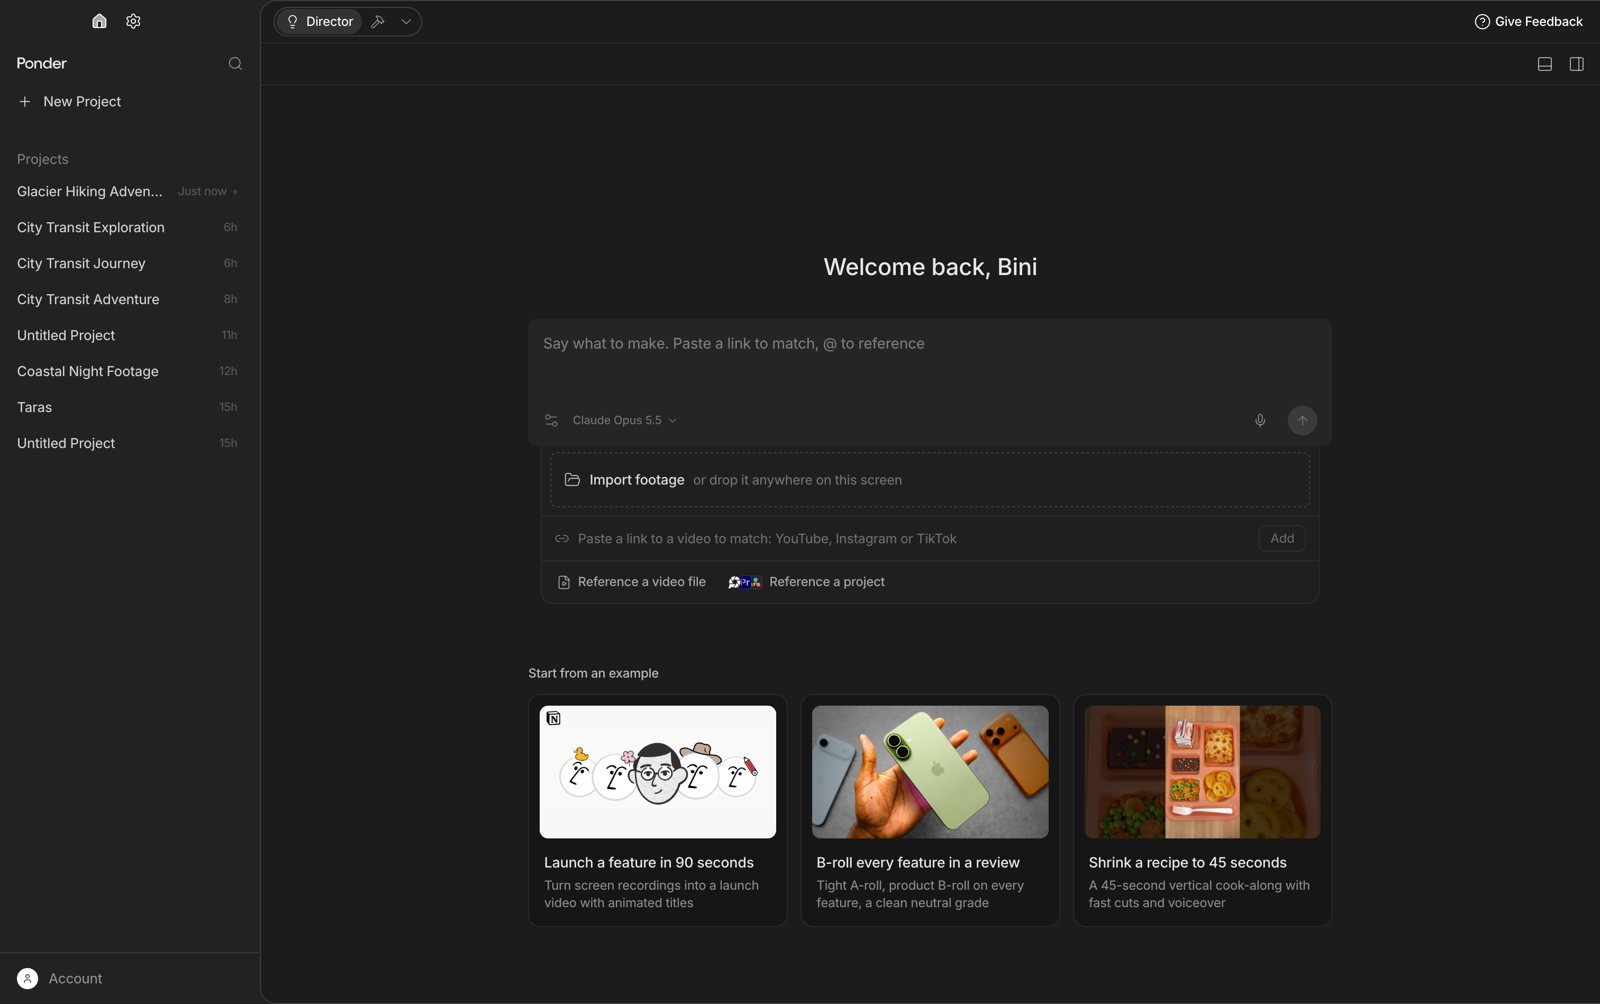Open the Taras project
This screenshot has height=1004, width=1600.
click(128, 407)
